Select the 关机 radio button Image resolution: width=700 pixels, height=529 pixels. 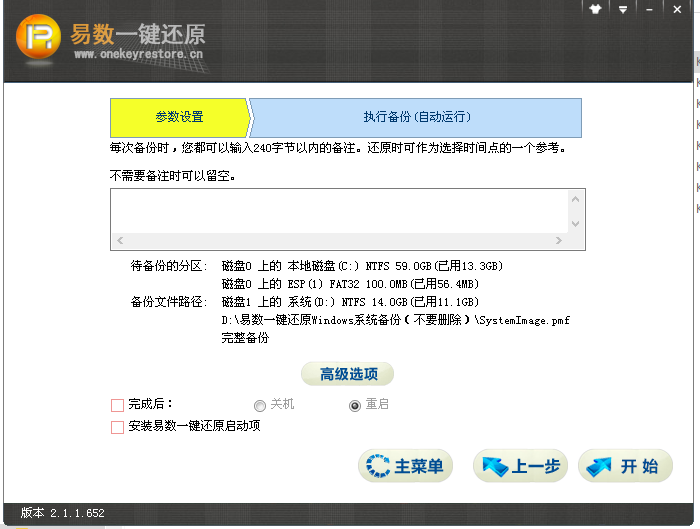[260, 406]
